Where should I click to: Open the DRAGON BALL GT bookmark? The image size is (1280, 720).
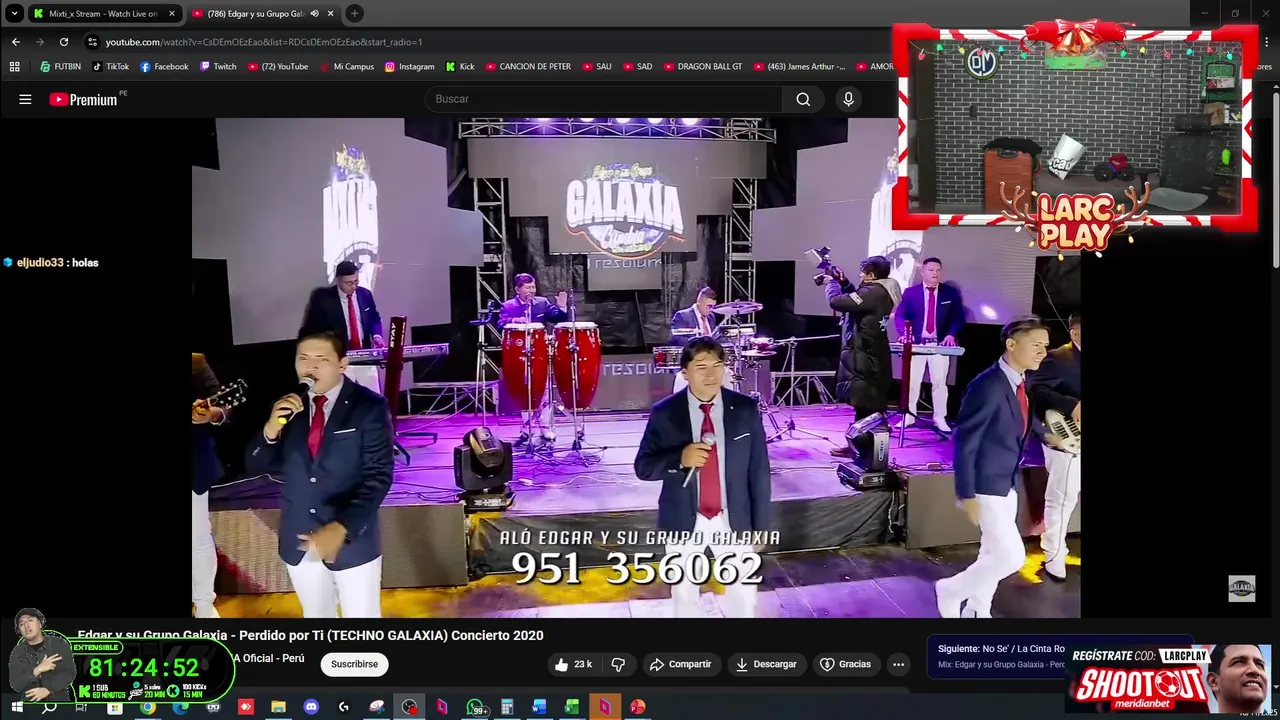pyautogui.click(x=702, y=67)
